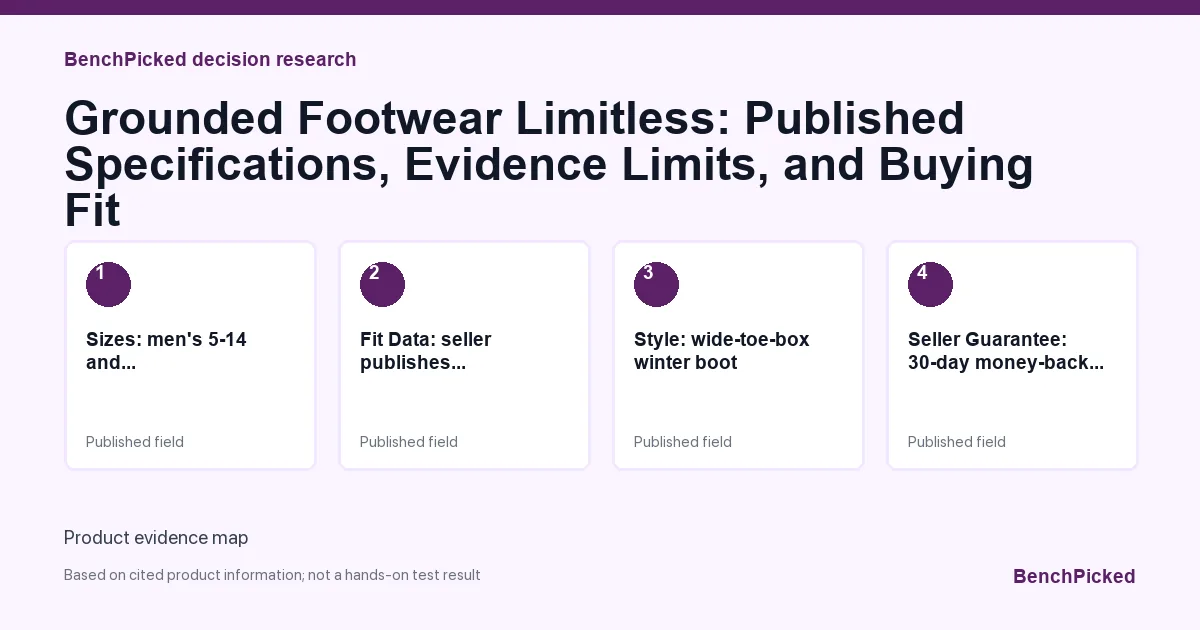1200x630 pixels.
Task: Select the 'Sizes: men's 5-14 and...' card title
Action: [x=166, y=351]
